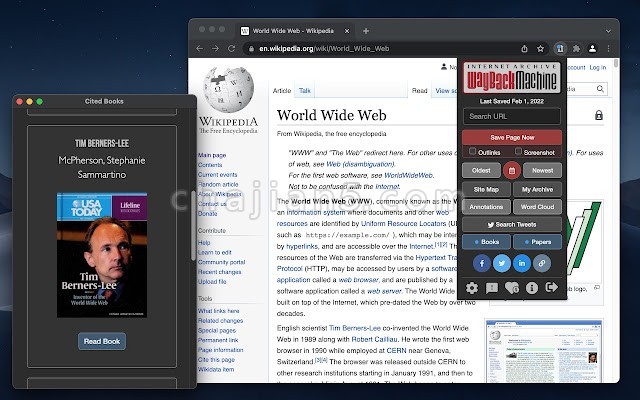Open Site Map in Wayback popup
The width and height of the screenshot is (640, 400).
click(486, 190)
